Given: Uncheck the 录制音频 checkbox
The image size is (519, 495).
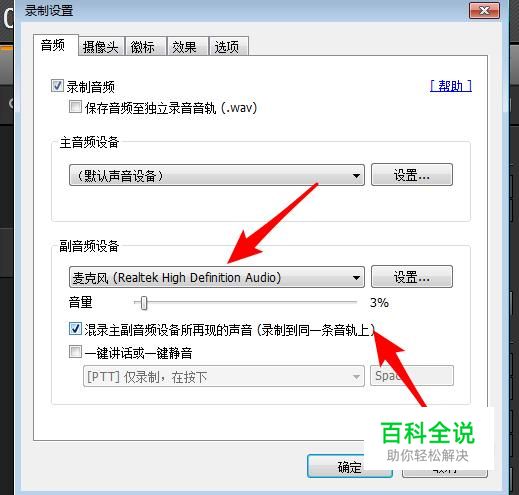Looking at the screenshot, I should (57, 86).
